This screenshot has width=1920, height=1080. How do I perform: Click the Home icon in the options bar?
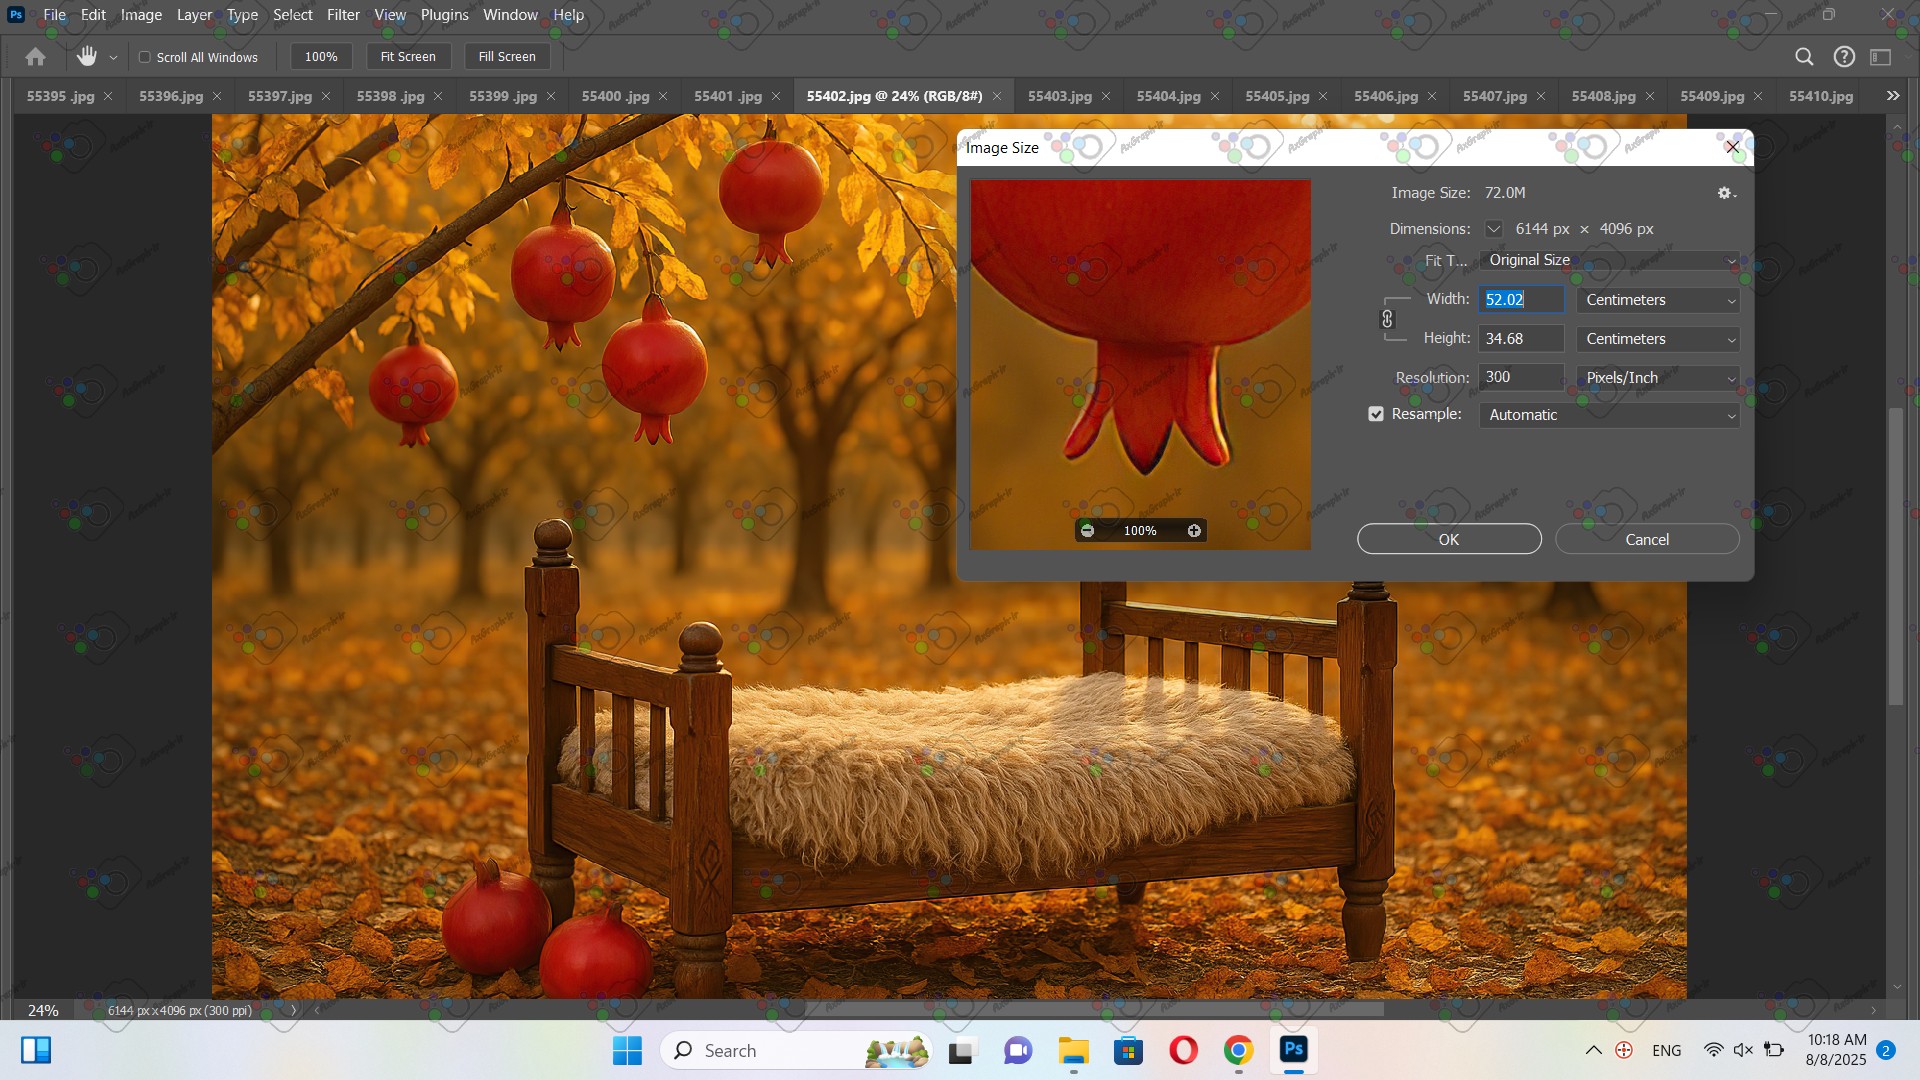pyautogui.click(x=36, y=57)
